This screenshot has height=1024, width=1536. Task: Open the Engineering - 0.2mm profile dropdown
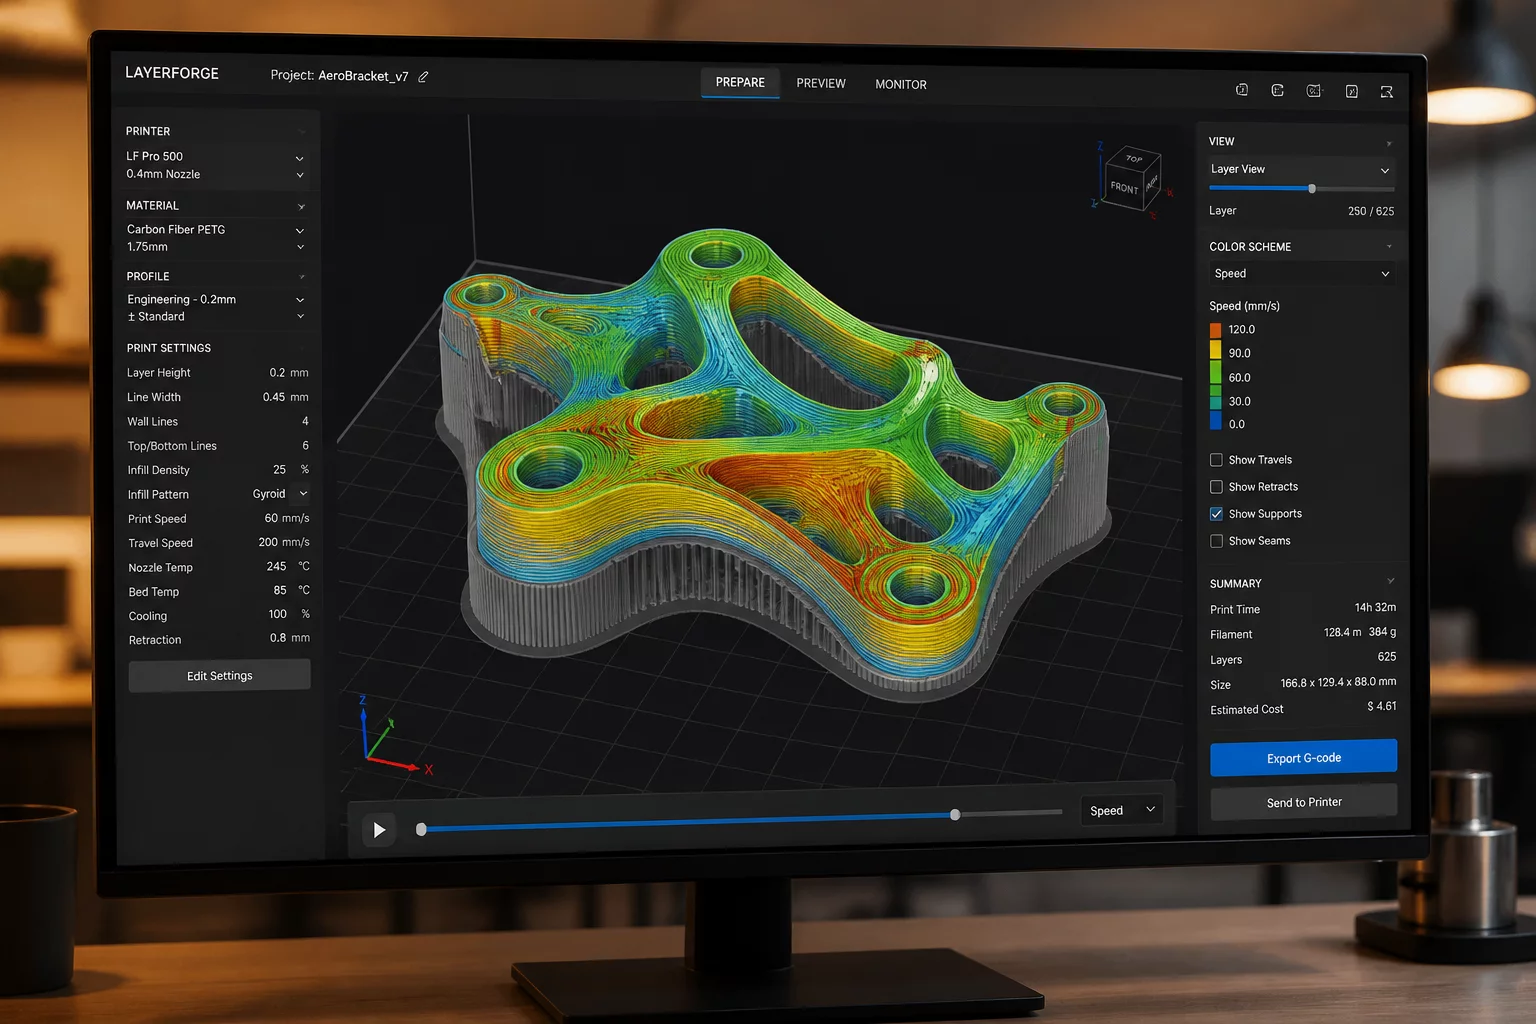tap(216, 300)
